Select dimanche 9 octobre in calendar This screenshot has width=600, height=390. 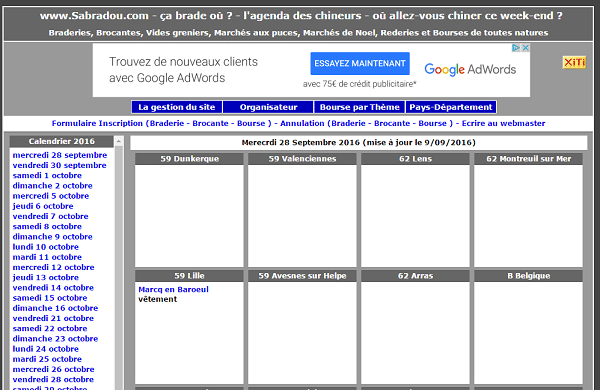coord(52,237)
